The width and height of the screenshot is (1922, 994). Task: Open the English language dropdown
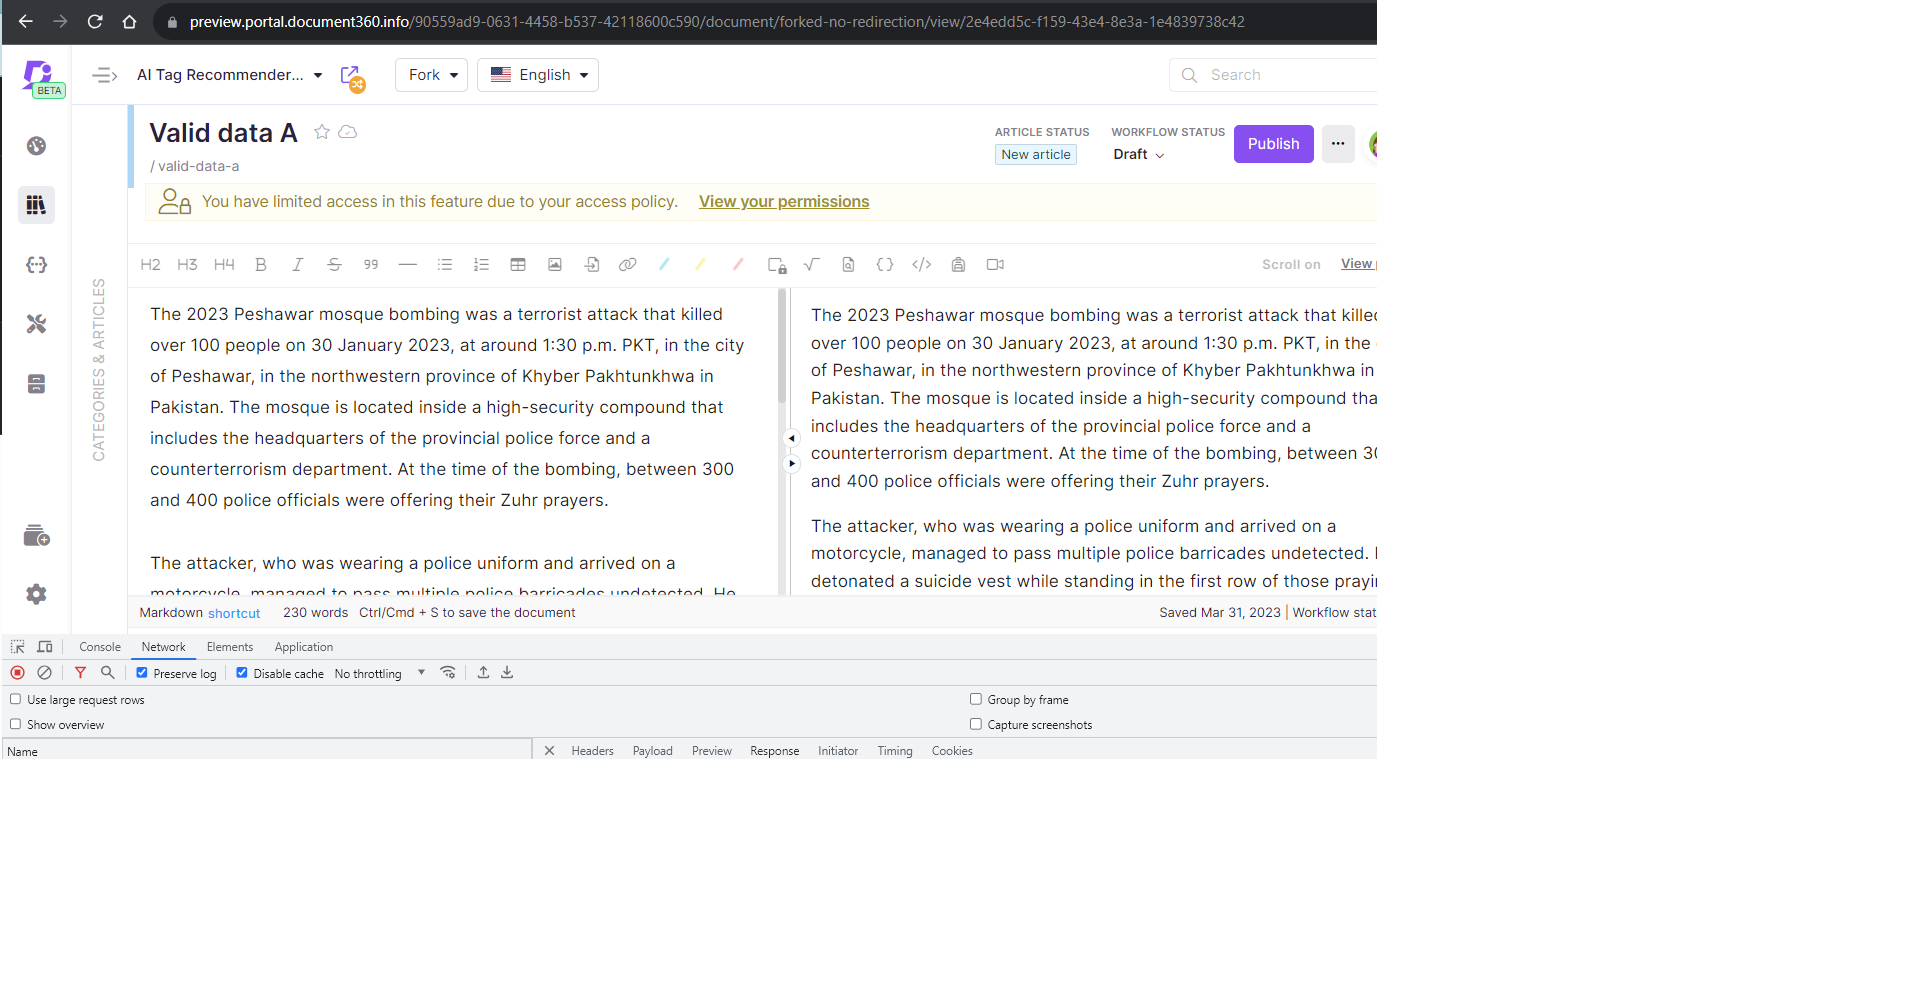click(x=538, y=75)
